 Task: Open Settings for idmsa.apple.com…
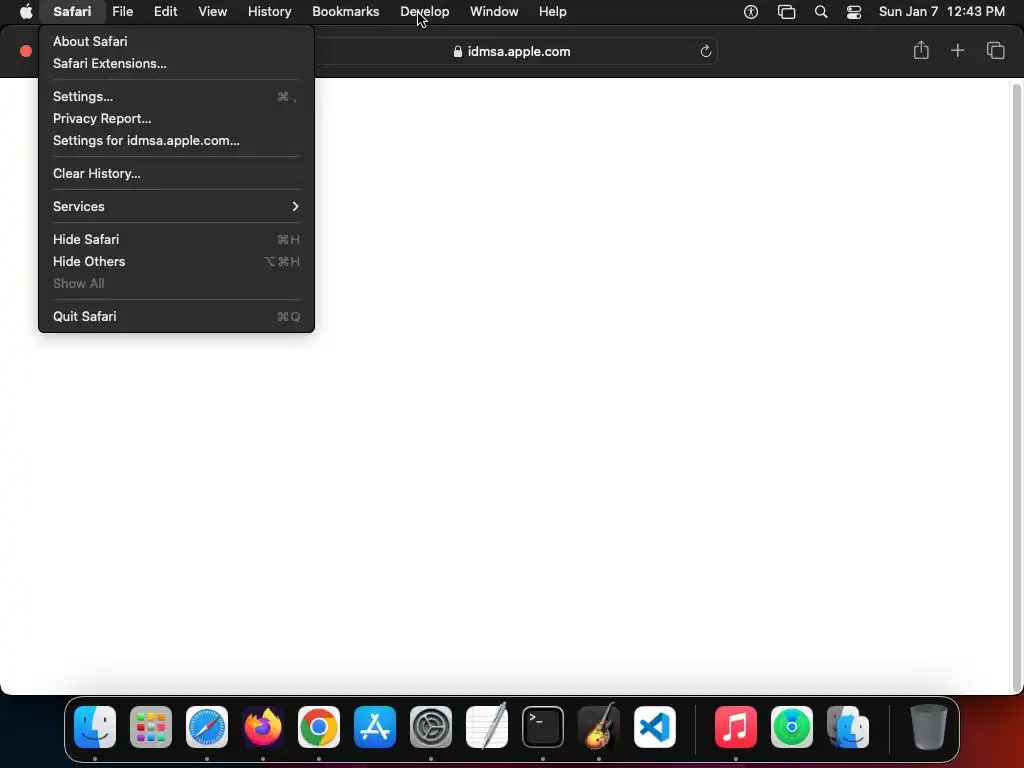pos(176,140)
